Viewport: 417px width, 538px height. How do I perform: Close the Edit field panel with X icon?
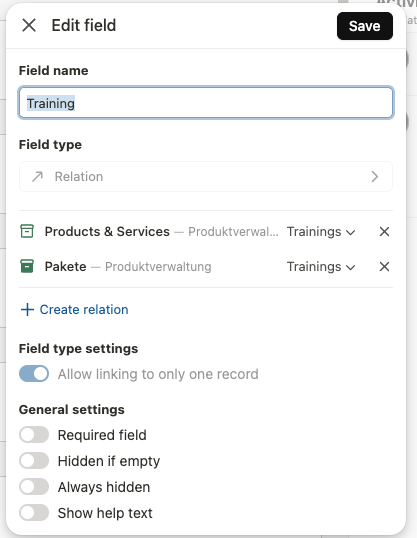29,25
